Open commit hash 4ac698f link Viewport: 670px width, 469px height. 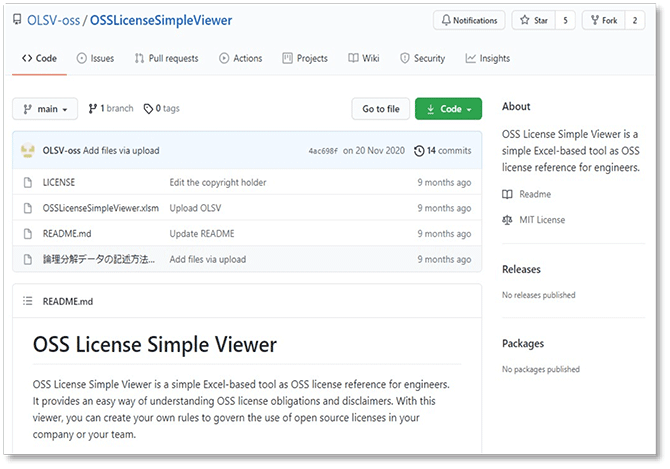[x=323, y=151]
